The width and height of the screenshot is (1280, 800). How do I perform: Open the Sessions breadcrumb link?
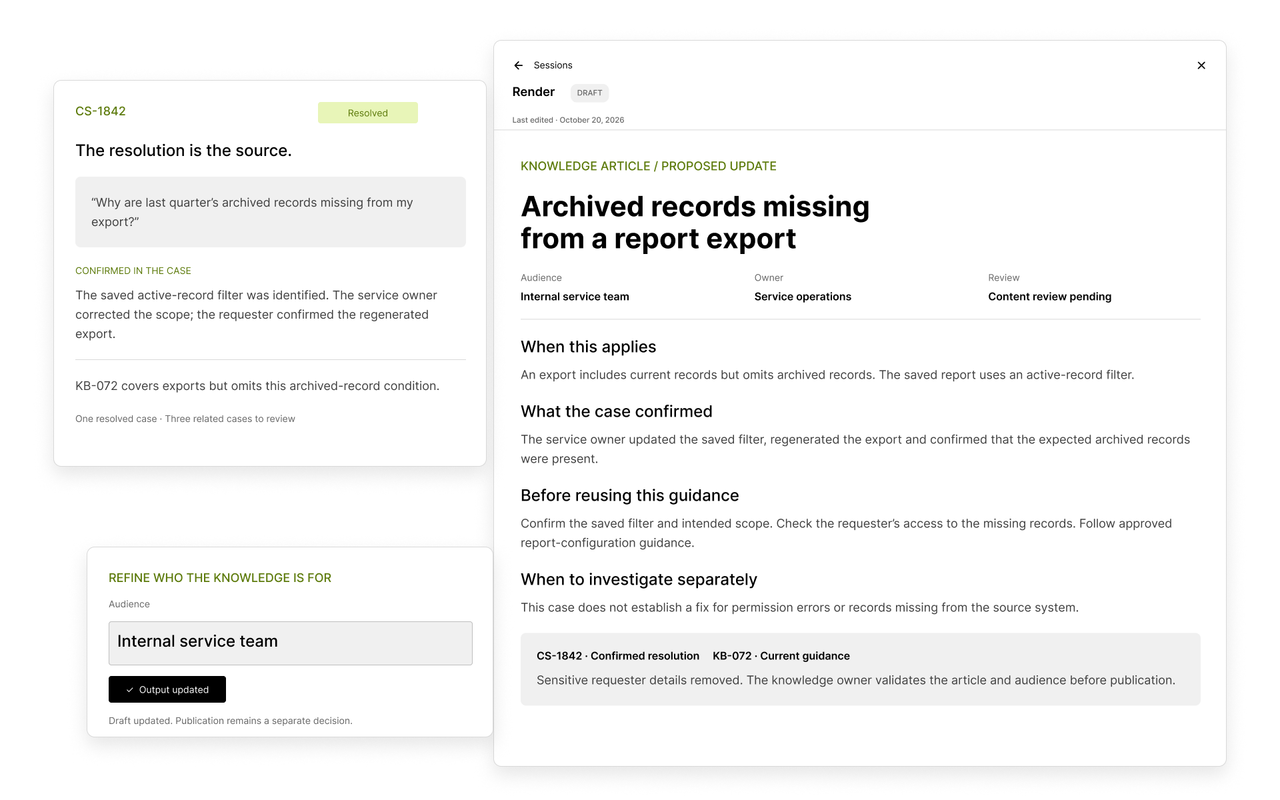coord(553,65)
